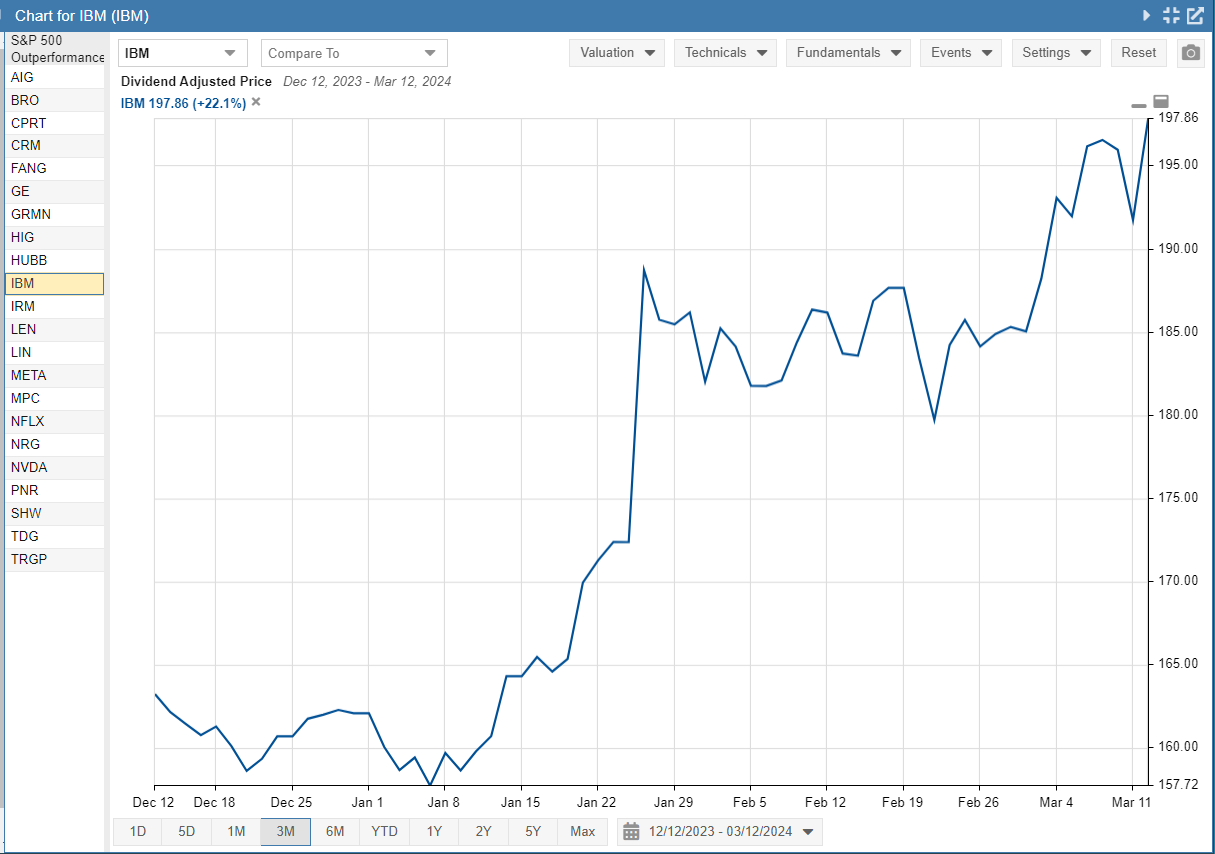Select highlighted IBM in the ticker list
This screenshot has height=854, width=1215.
(x=55, y=284)
